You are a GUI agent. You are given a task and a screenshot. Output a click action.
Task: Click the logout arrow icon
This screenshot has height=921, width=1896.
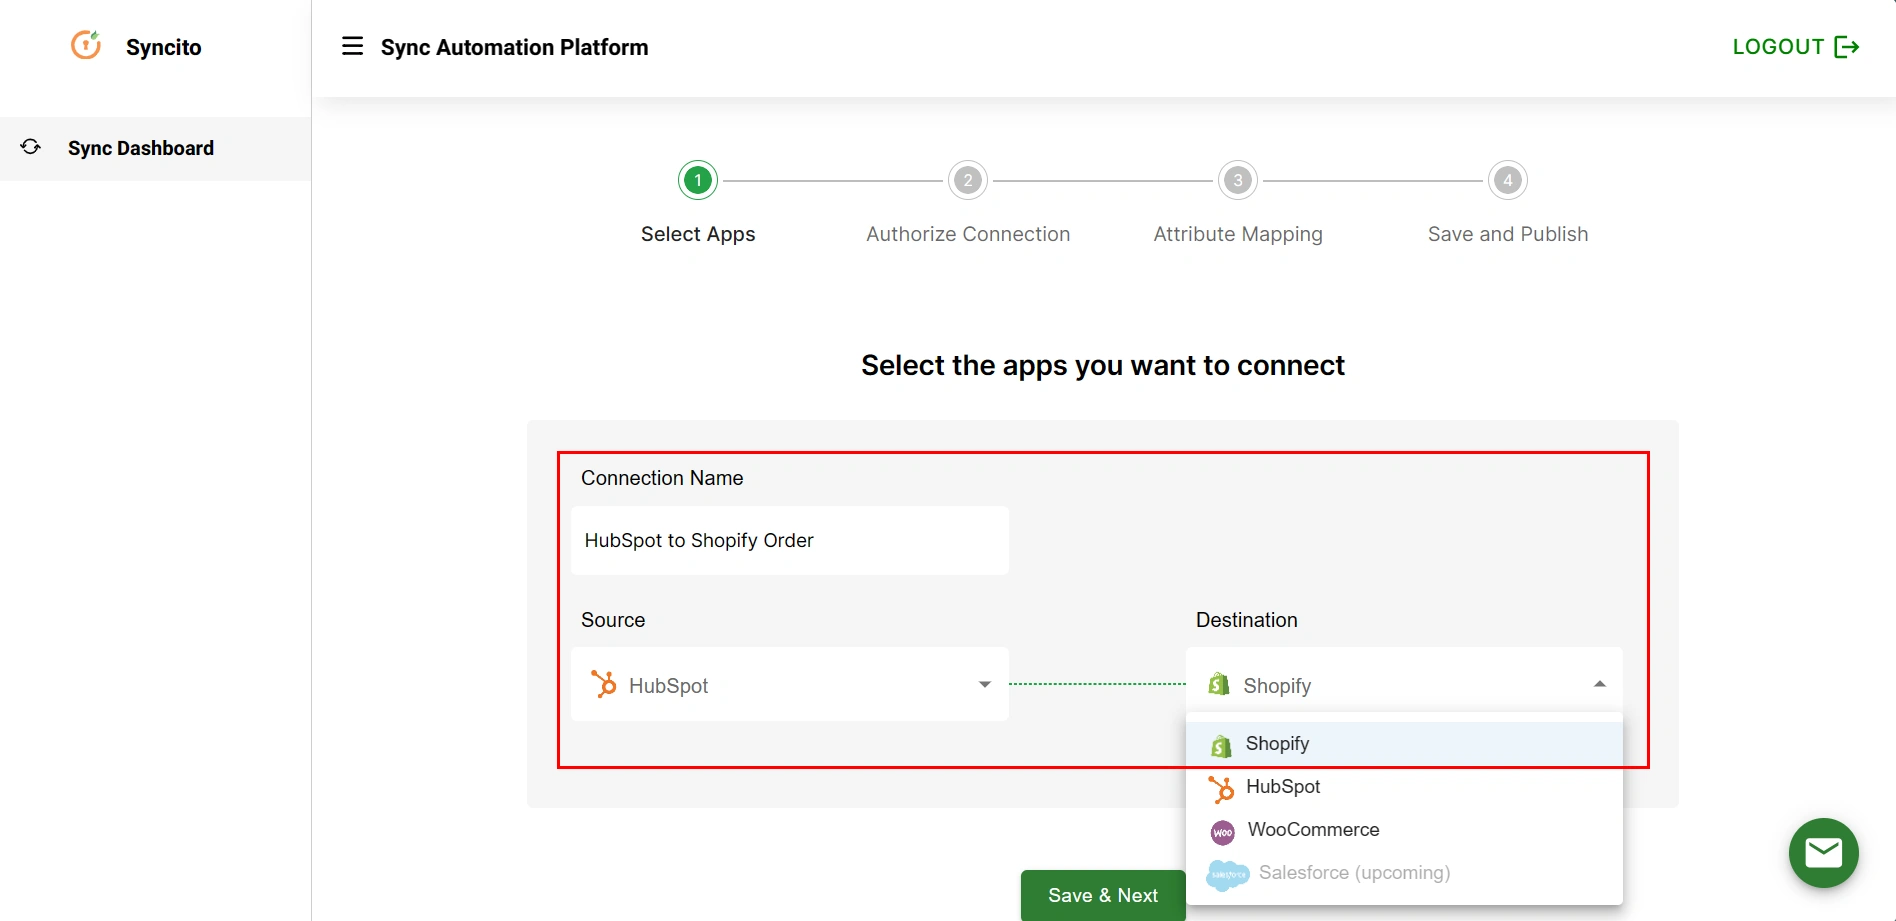tap(1848, 46)
